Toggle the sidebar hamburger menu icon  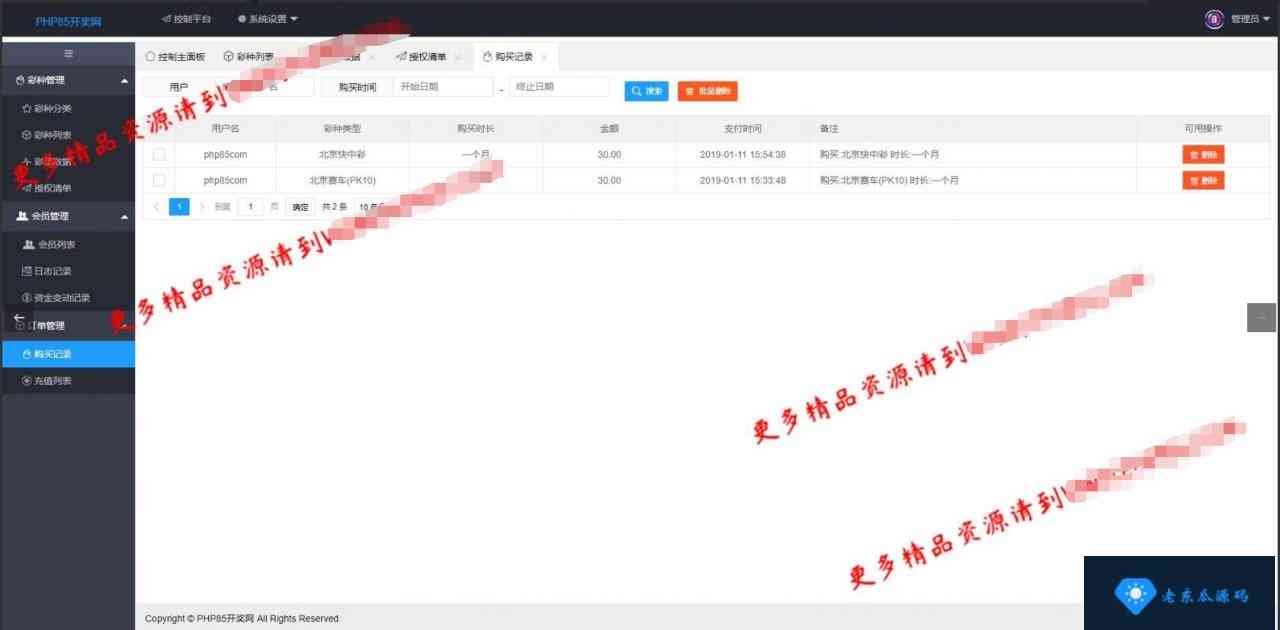(x=68, y=53)
